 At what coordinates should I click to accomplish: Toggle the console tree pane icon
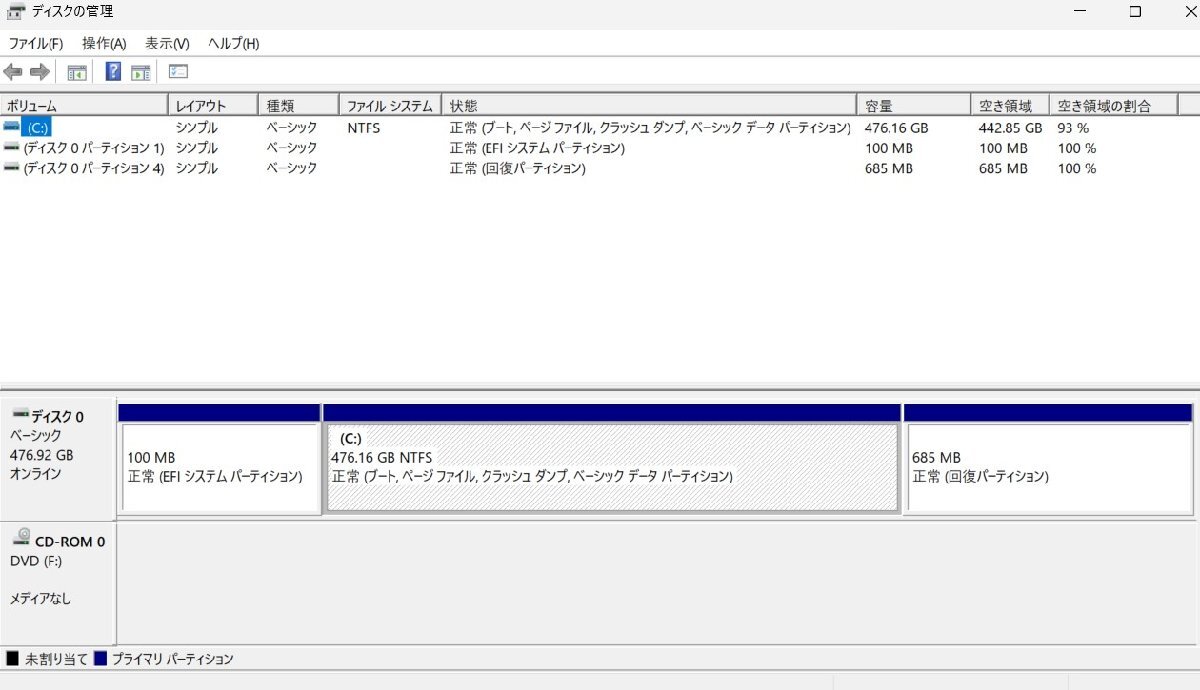point(77,72)
